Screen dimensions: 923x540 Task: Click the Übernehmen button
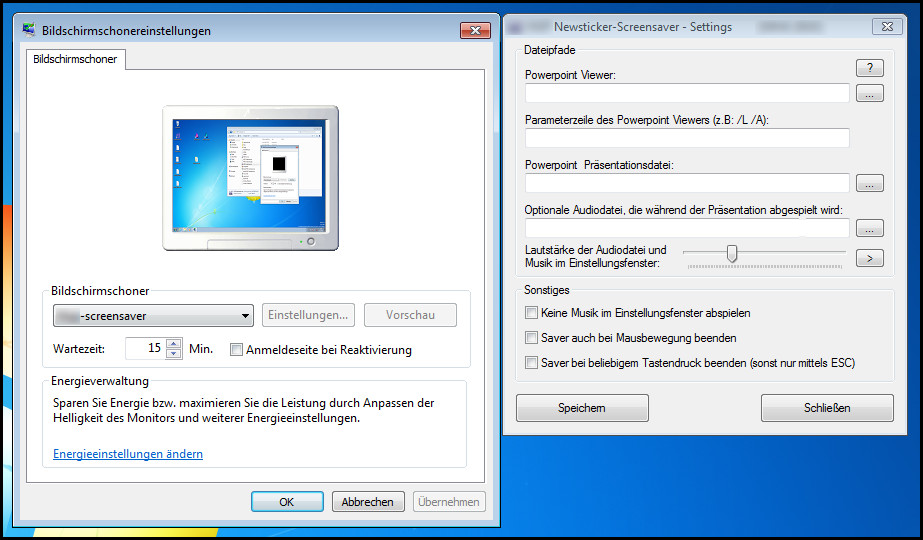point(449,502)
